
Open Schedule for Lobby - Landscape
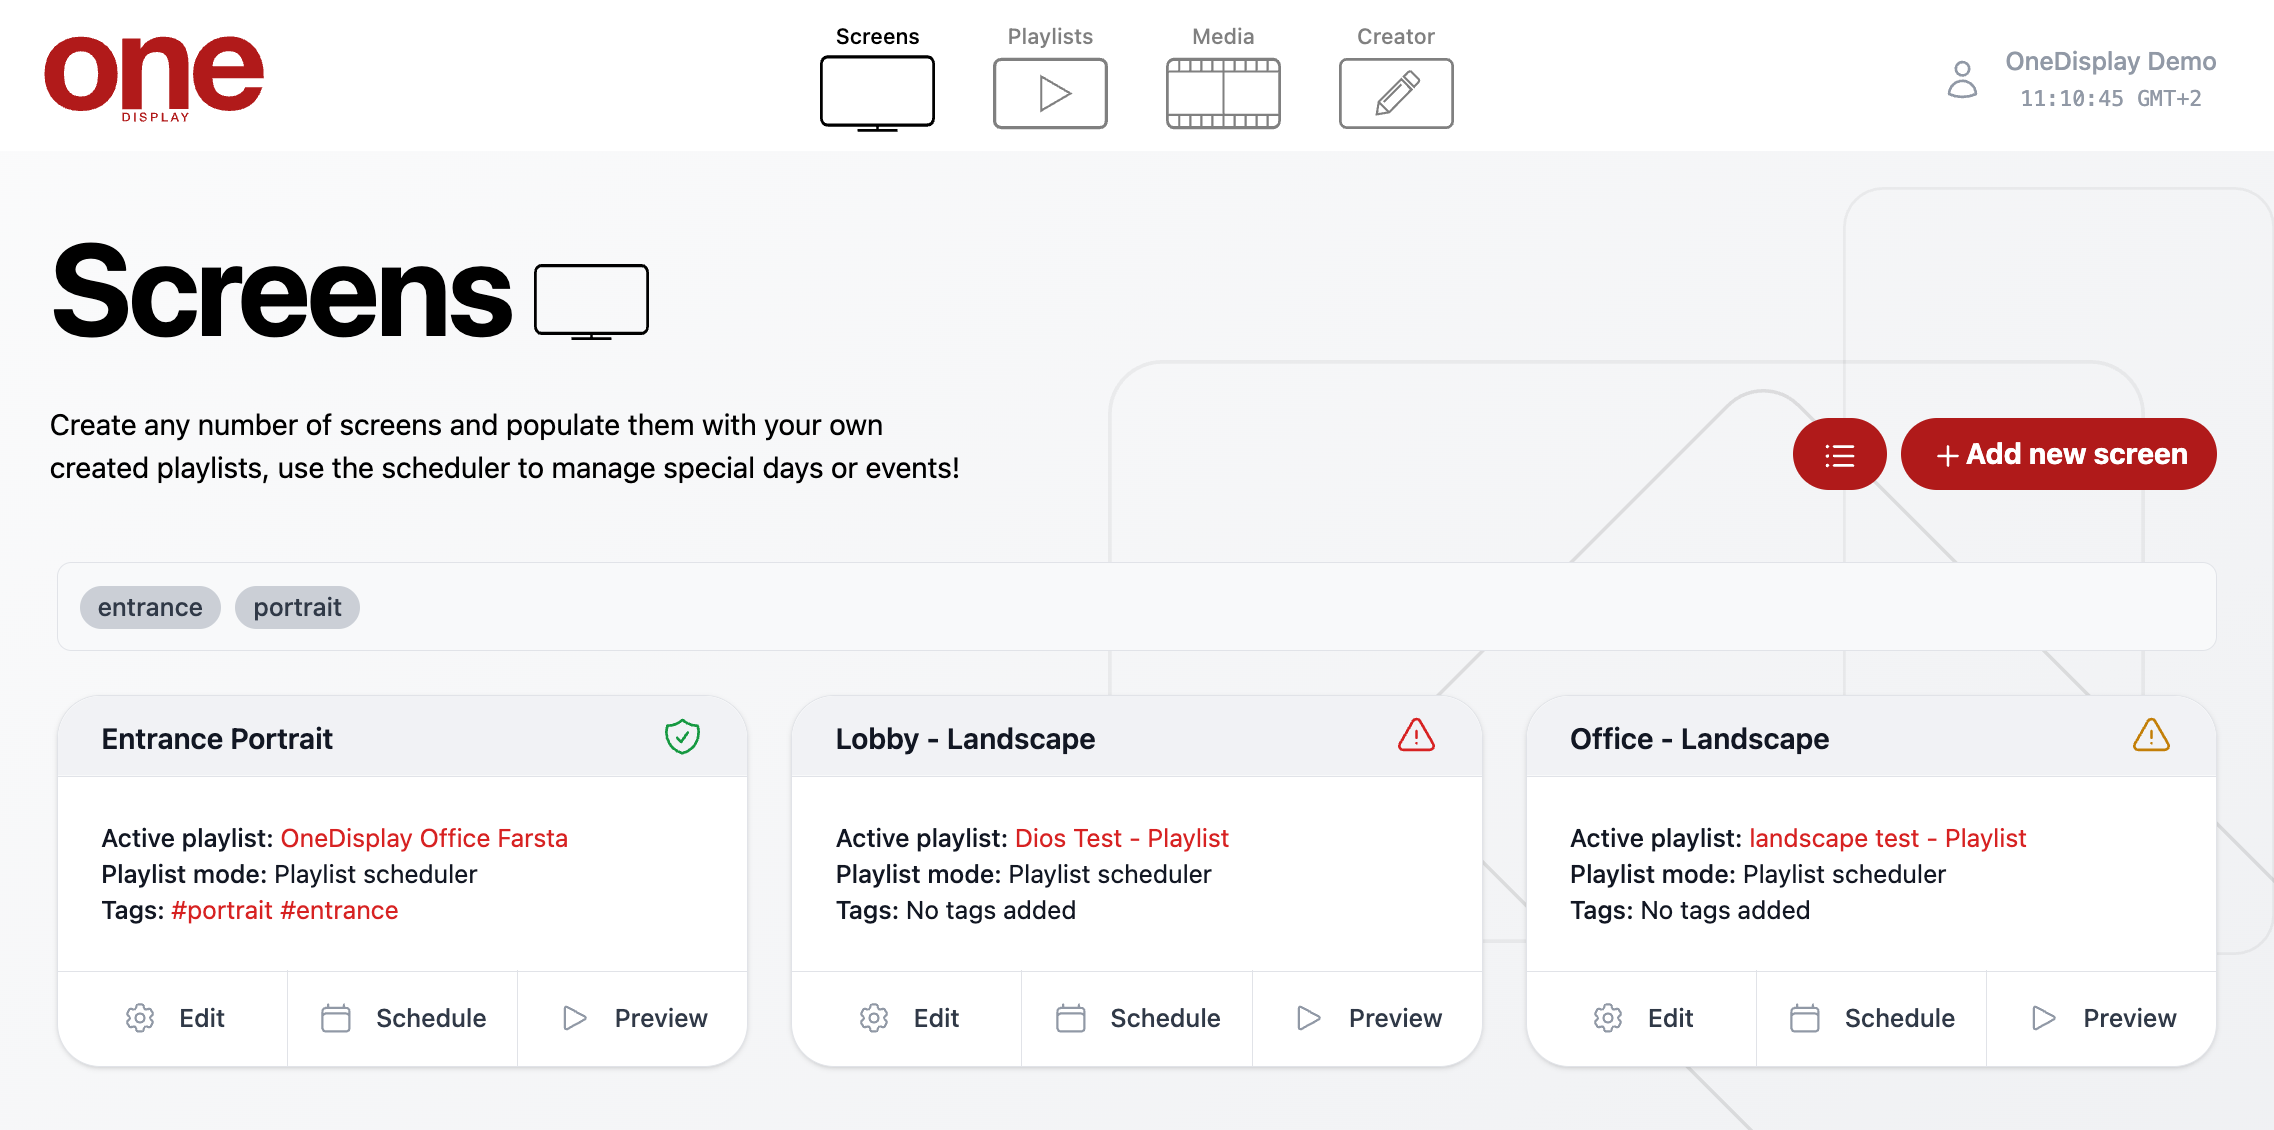coord(1137,1018)
